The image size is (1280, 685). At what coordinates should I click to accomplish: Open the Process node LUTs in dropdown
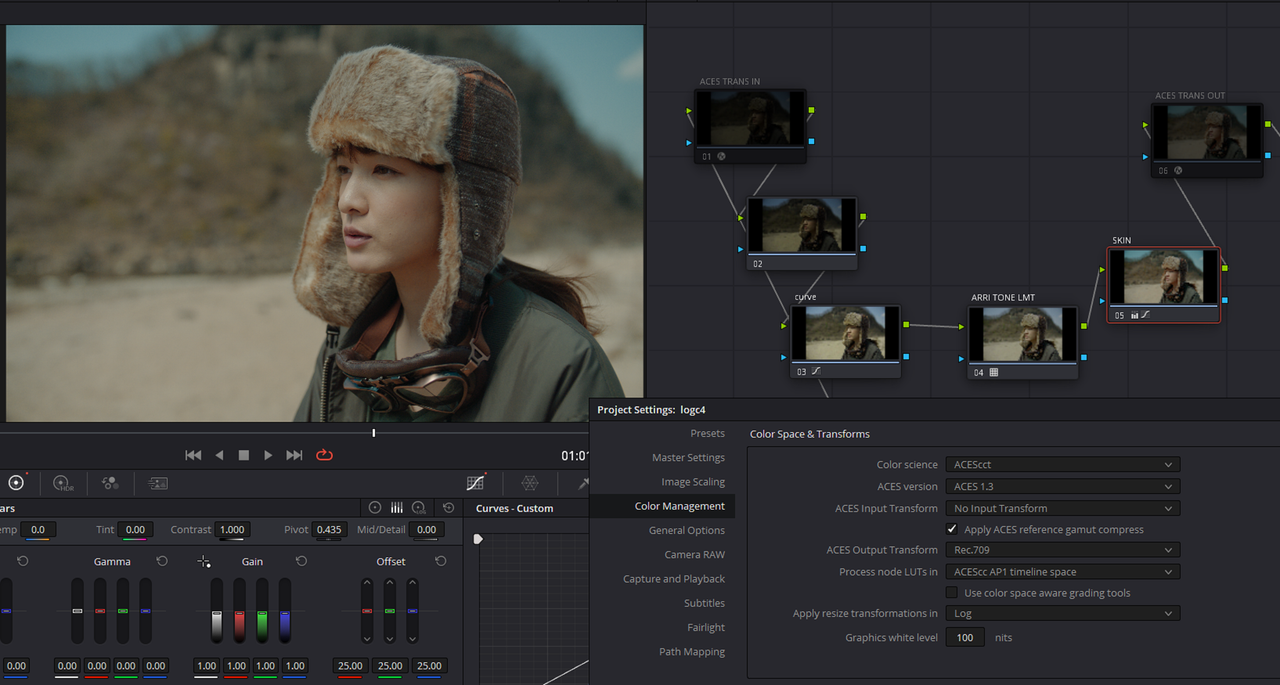coord(1062,572)
